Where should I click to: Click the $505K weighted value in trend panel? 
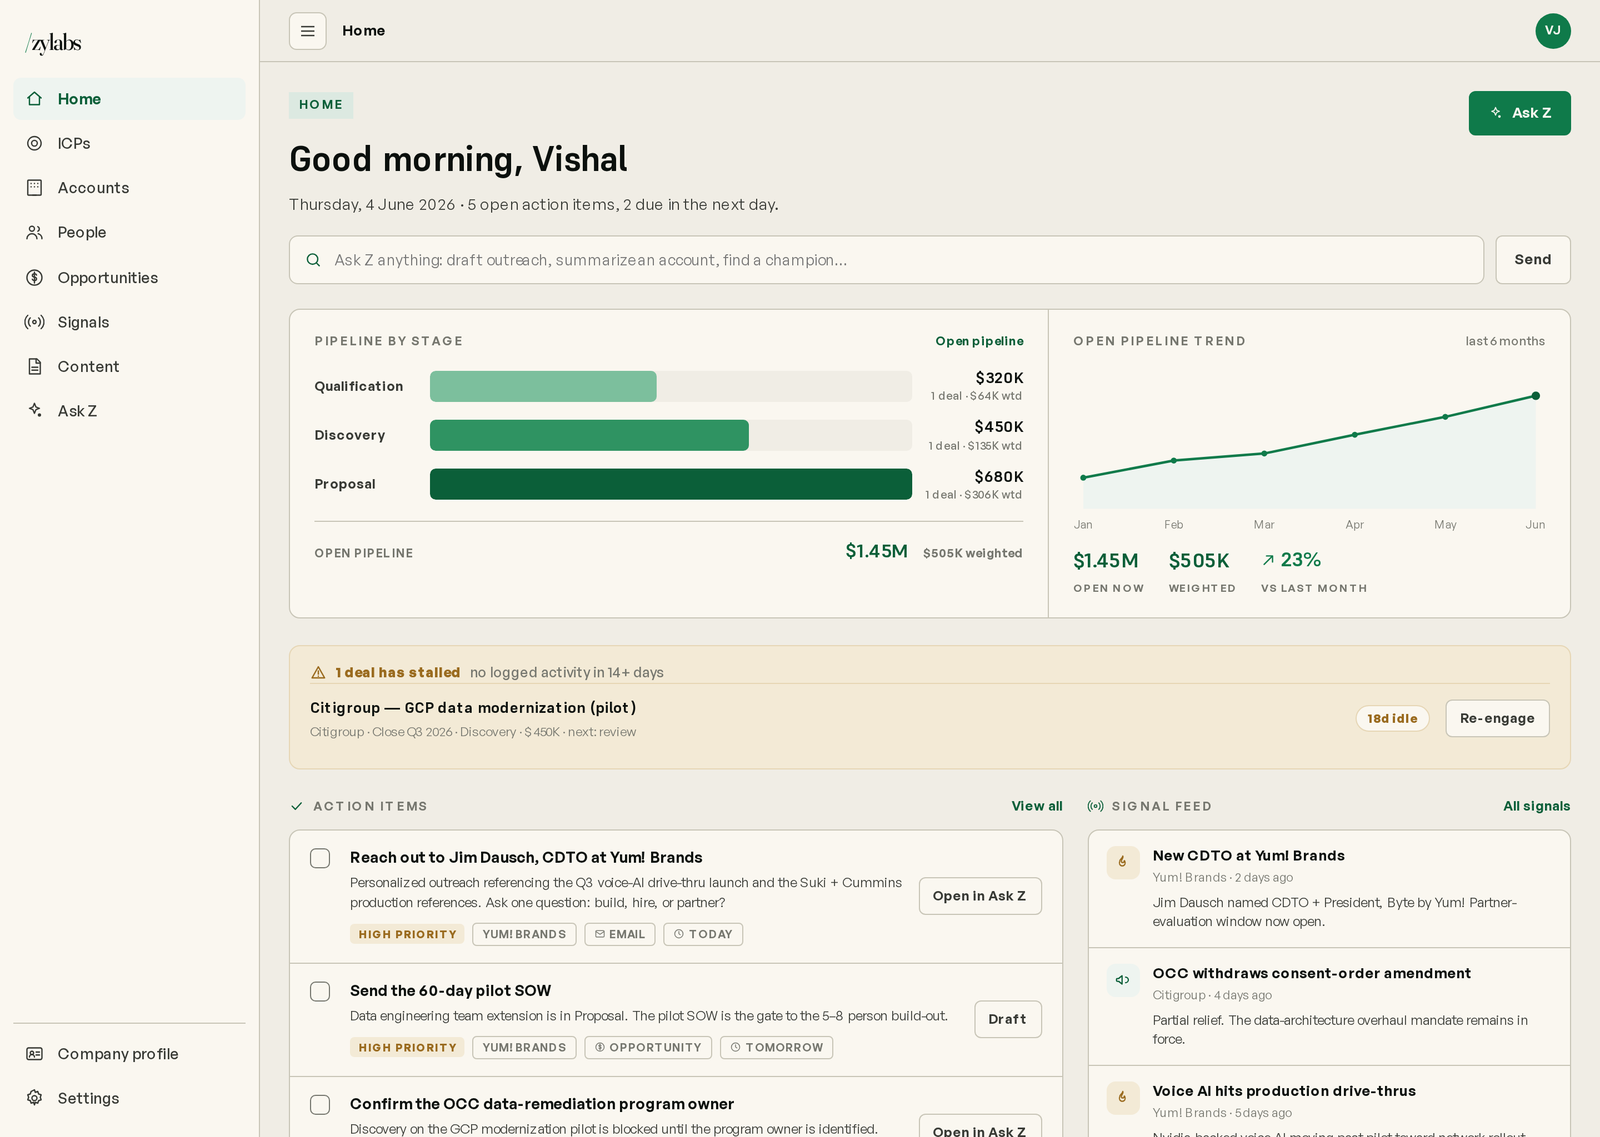pyautogui.click(x=1199, y=561)
